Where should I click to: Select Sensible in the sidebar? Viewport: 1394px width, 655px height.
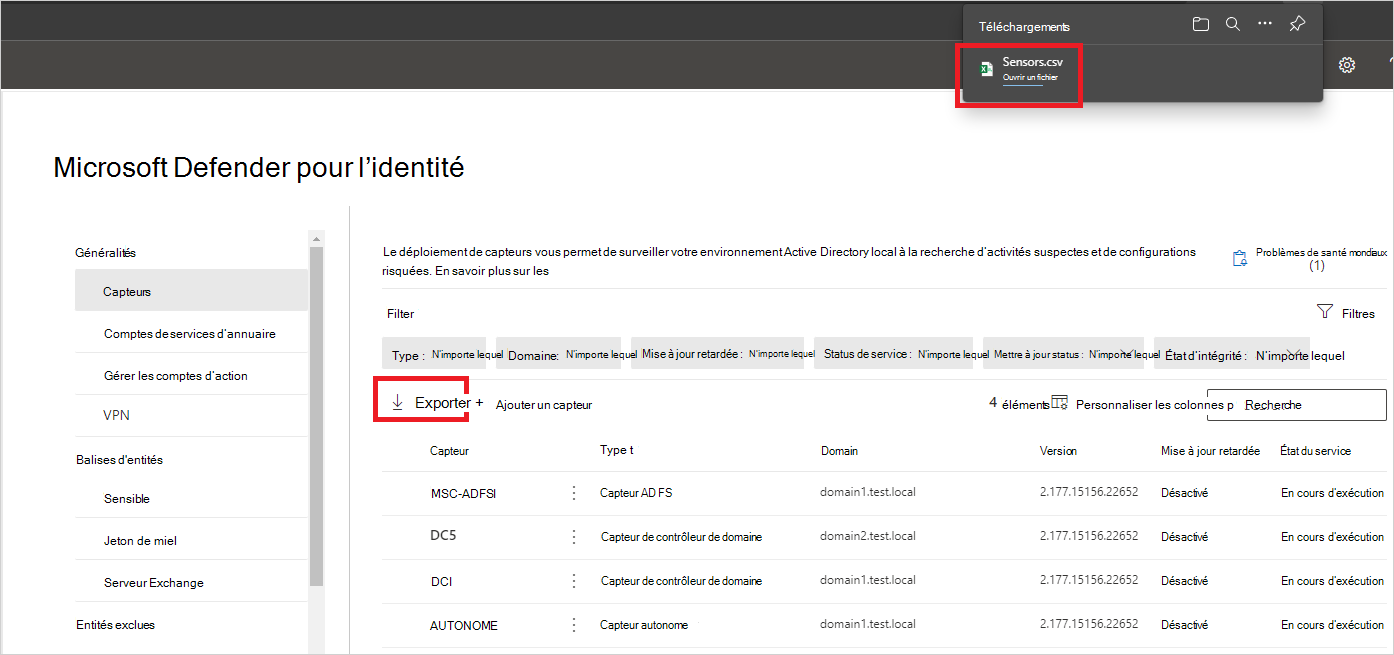coord(127,498)
